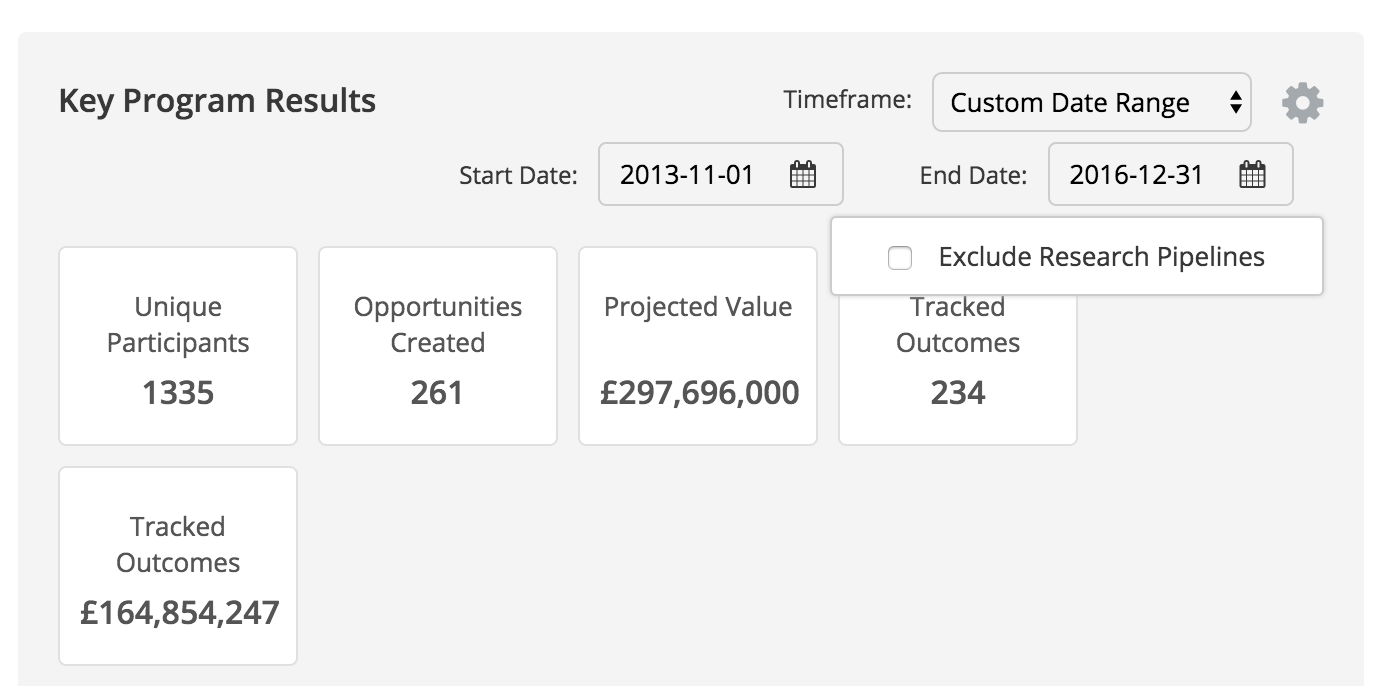Click the settings gear icon
This screenshot has height=686, width=1392.
point(1302,103)
